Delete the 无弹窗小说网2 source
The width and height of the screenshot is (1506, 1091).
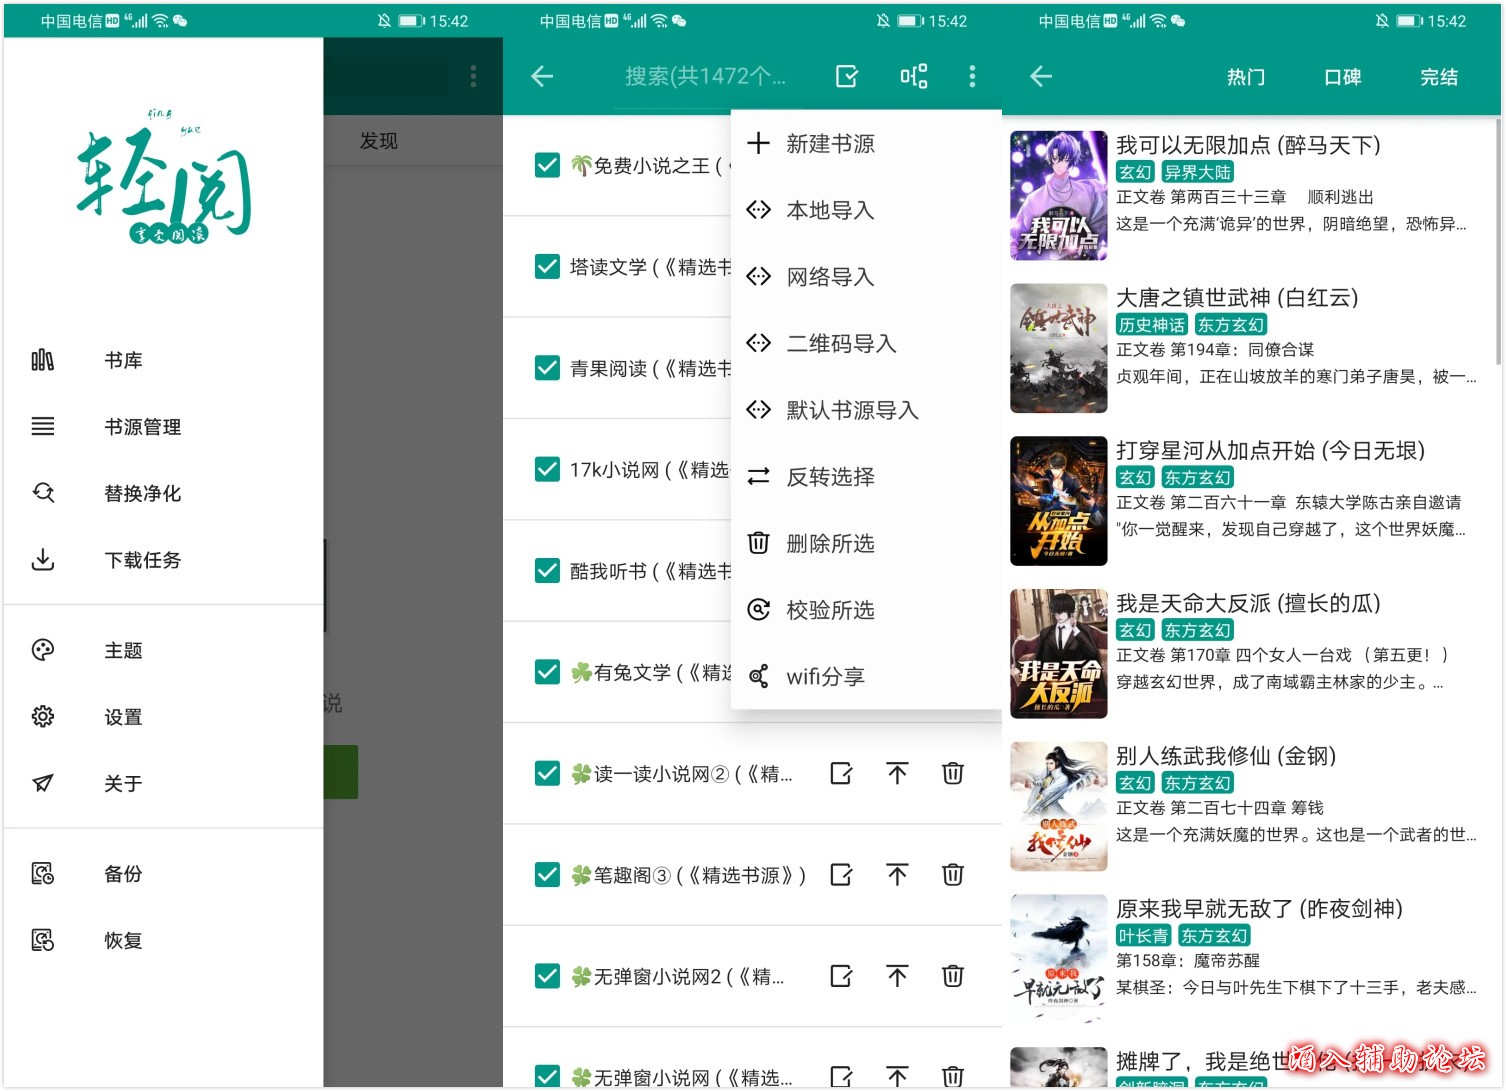point(953,976)
